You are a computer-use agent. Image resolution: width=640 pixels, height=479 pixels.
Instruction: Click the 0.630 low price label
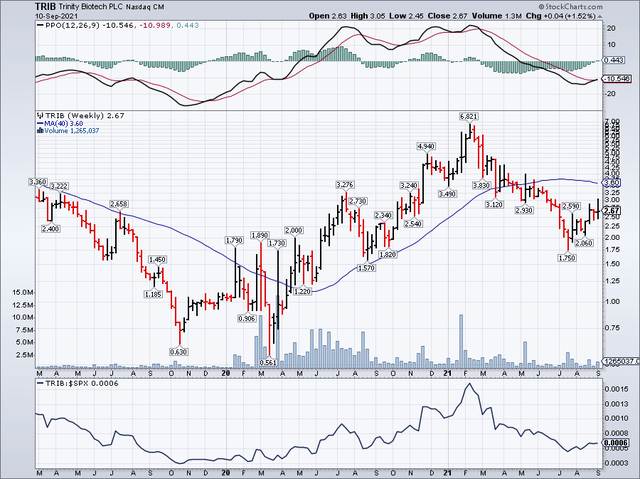tap(179, 352)
